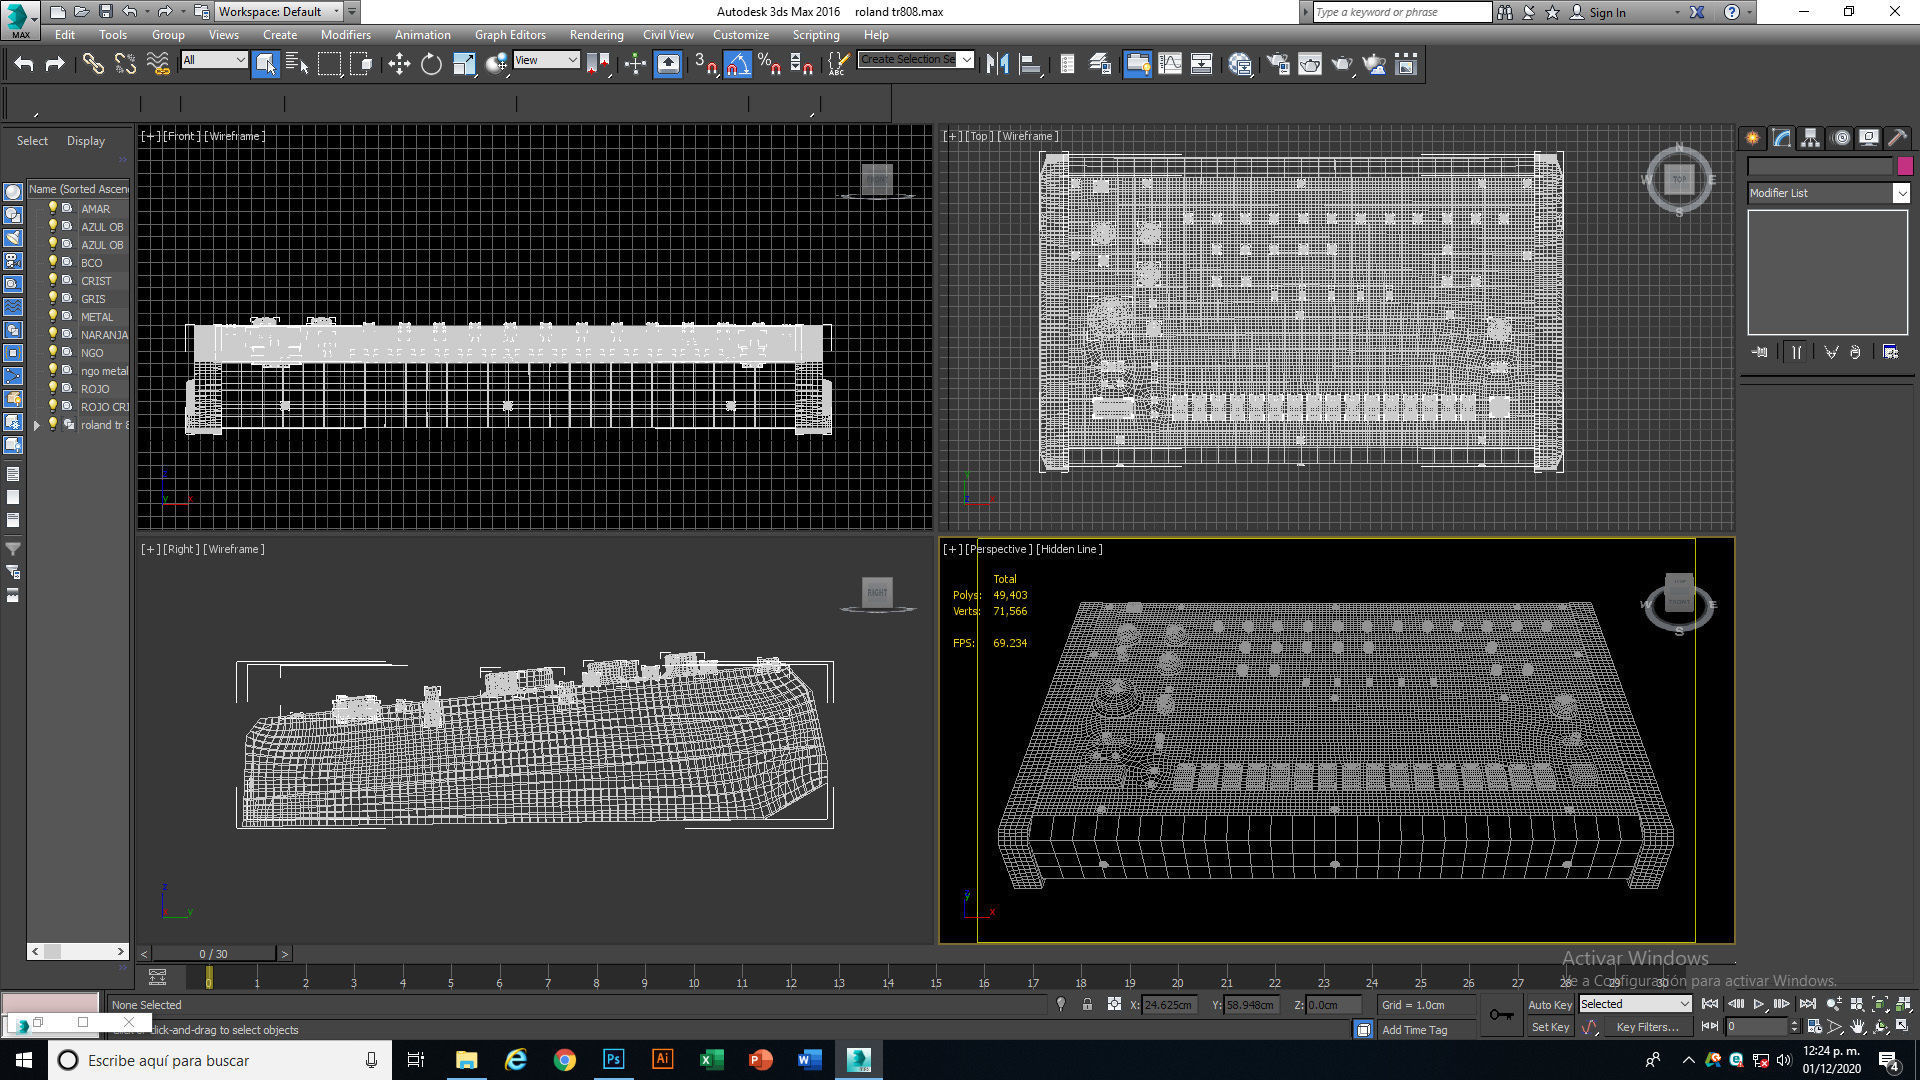Toggle Auto Key animation mode
1920x1080 pixels.
[1549, 1005]
